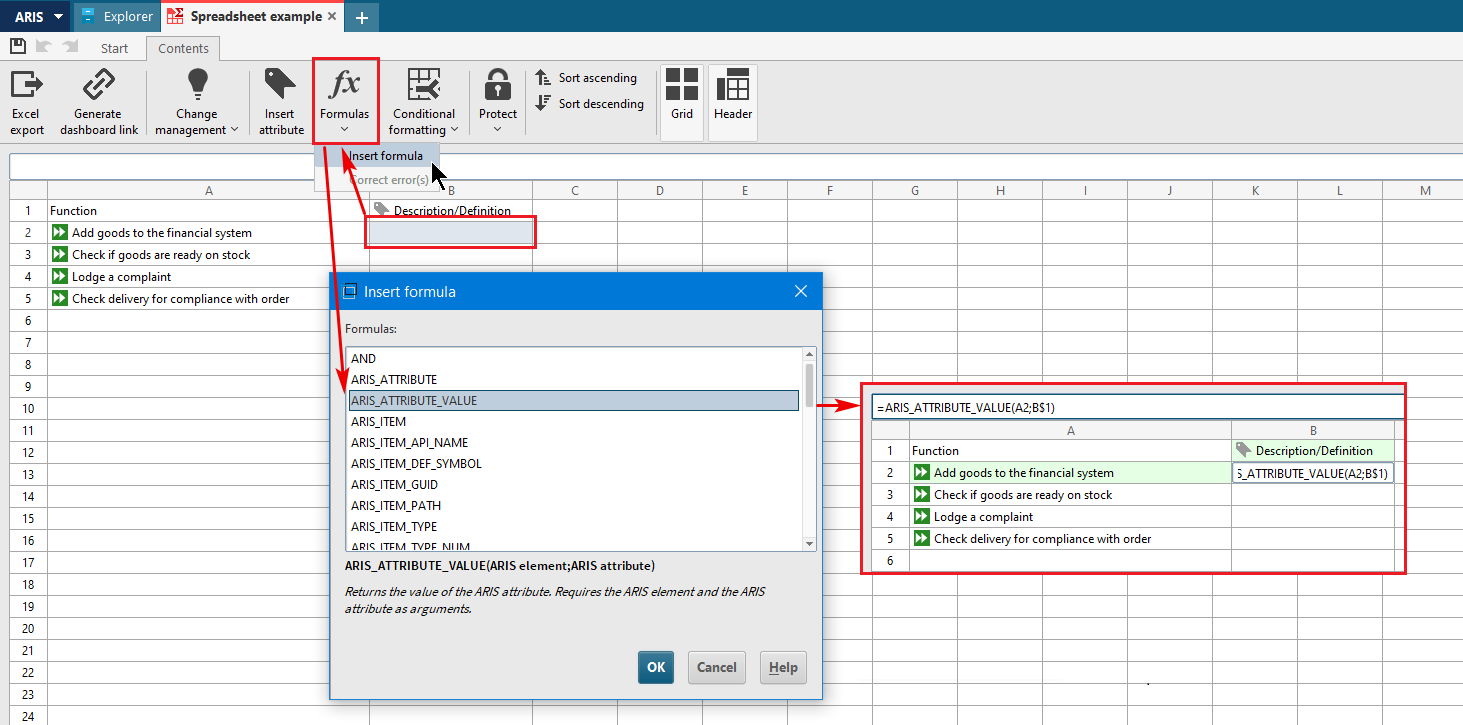Choose Insert formula menu entry
The width and height of the screenshot is (1463, 725).
point(376,156)
